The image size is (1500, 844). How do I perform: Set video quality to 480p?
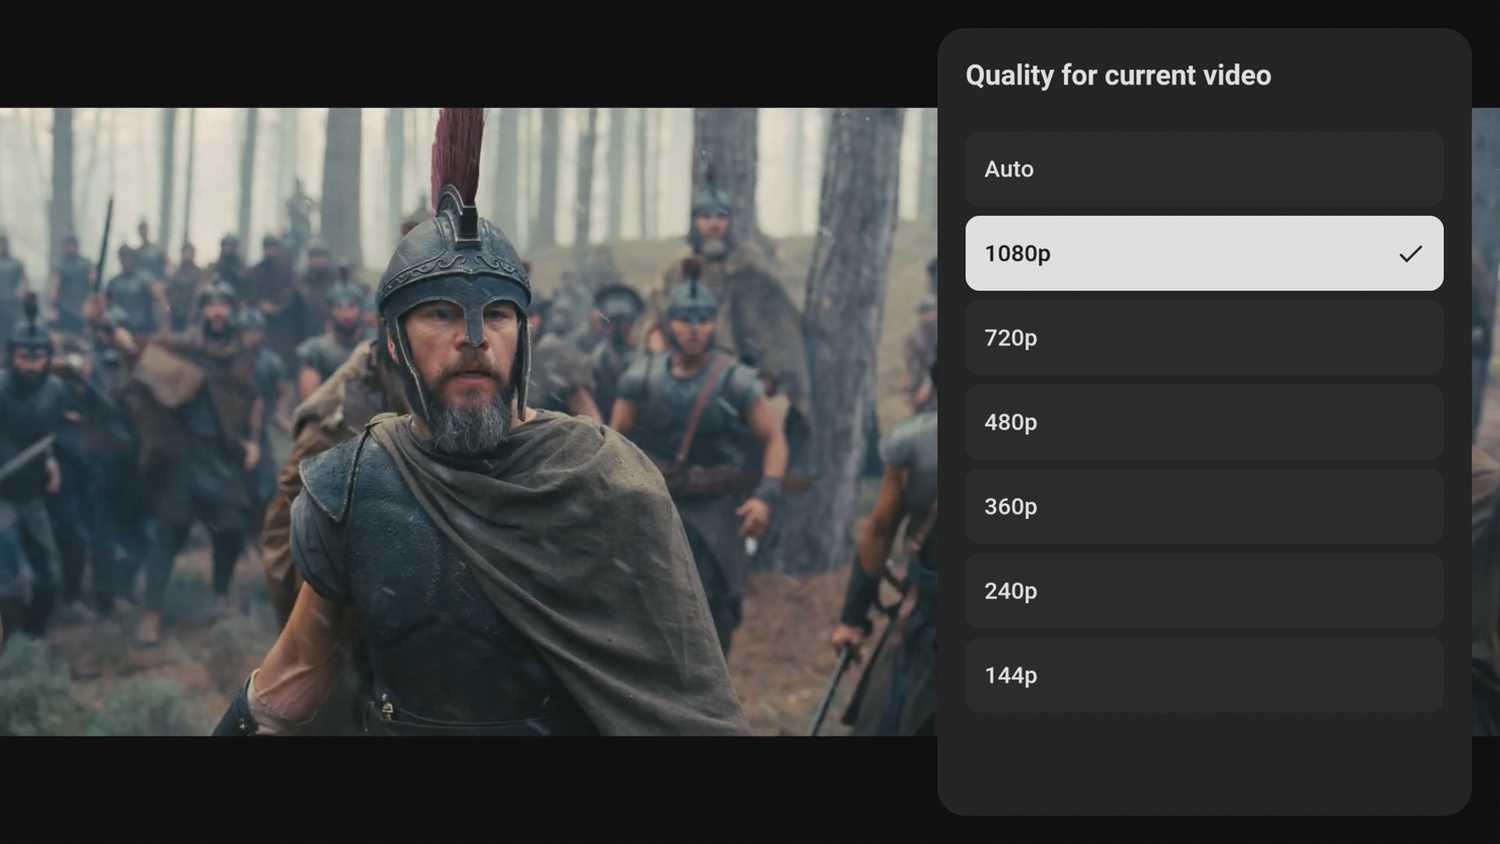tap(1204, 422)
